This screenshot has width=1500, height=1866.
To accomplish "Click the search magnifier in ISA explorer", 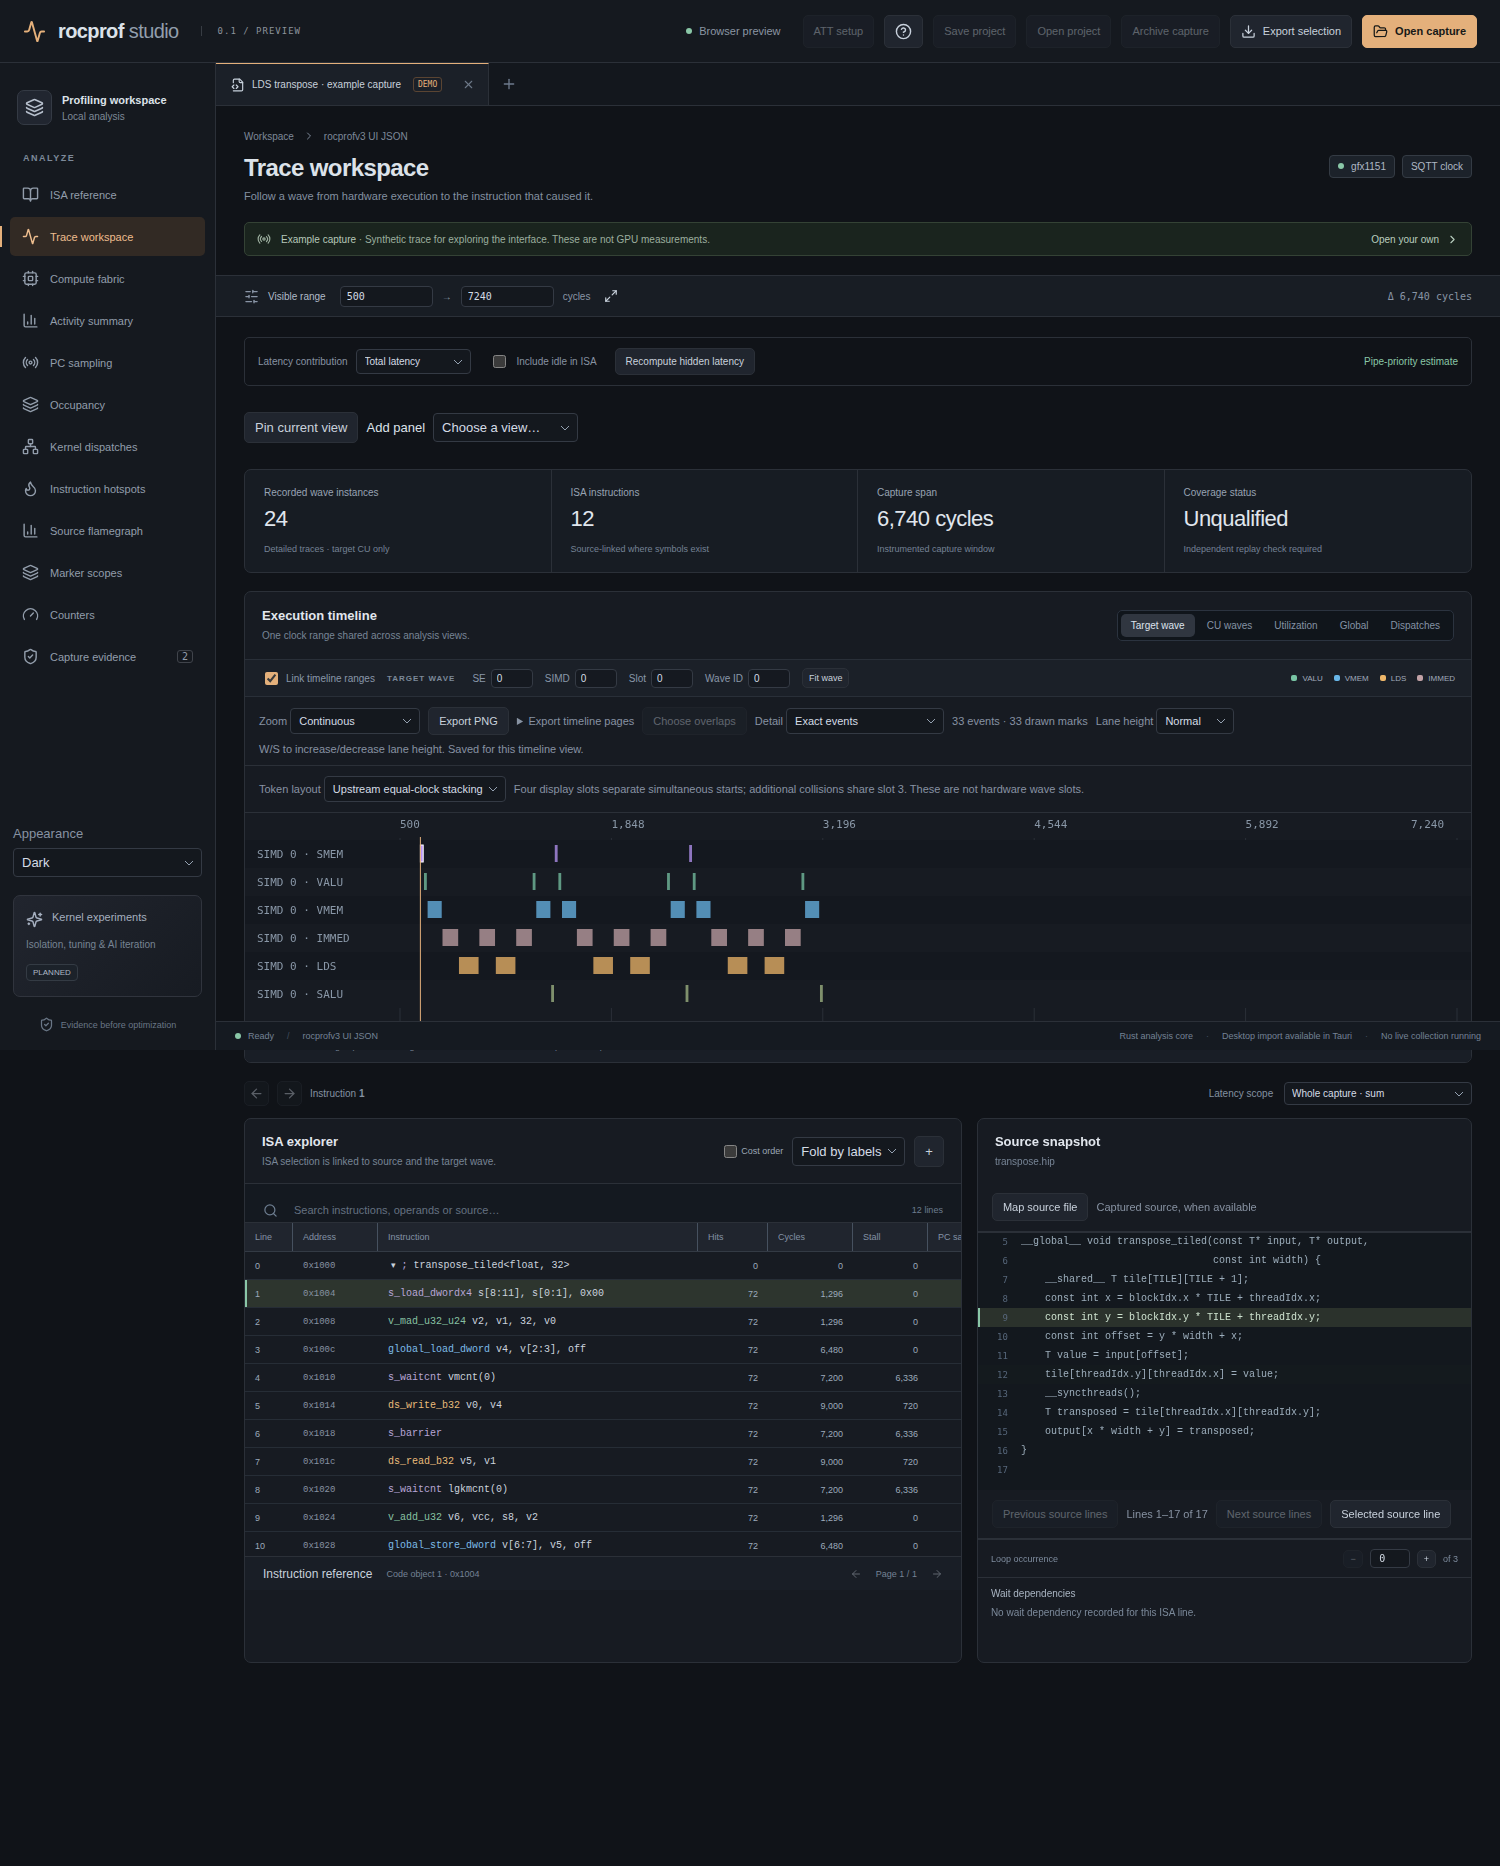I will [x=270, y=1210].
